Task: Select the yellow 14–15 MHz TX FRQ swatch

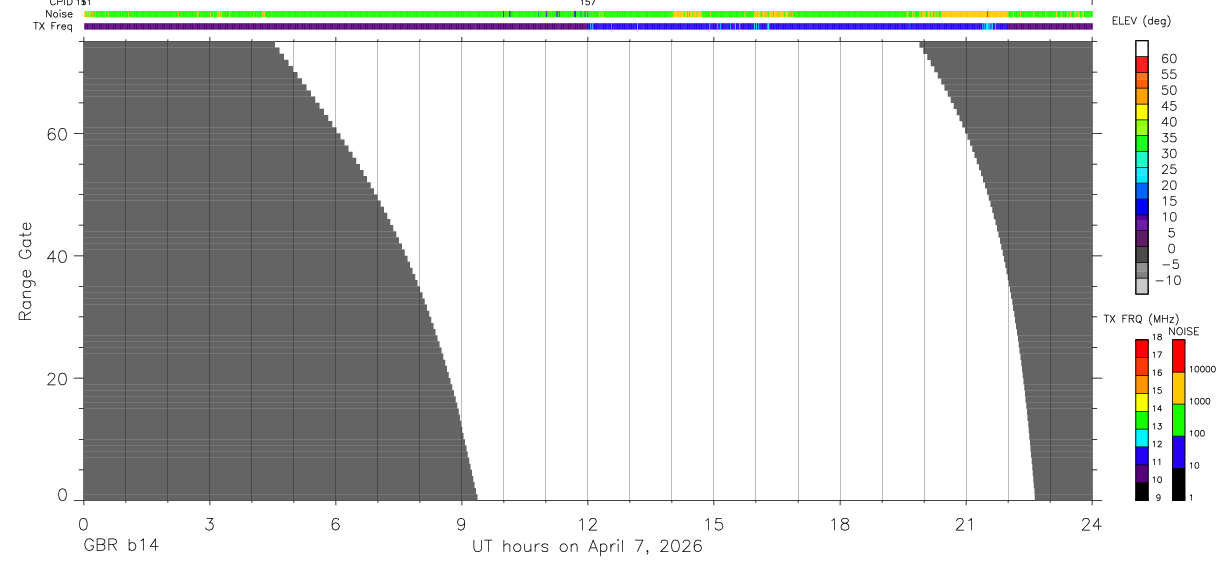Action: [1141, 402]
